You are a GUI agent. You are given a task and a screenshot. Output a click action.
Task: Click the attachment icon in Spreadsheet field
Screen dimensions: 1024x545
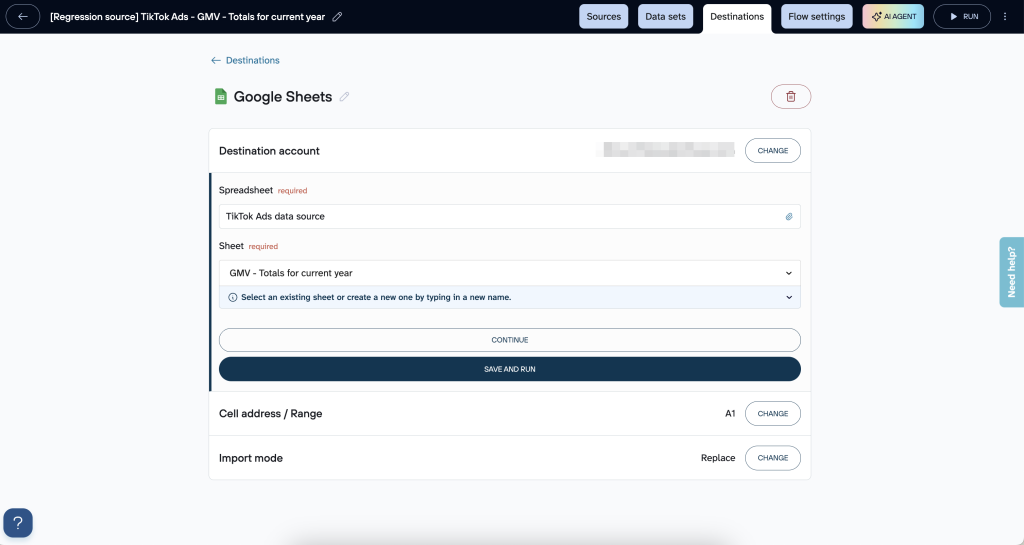(788, 216)
